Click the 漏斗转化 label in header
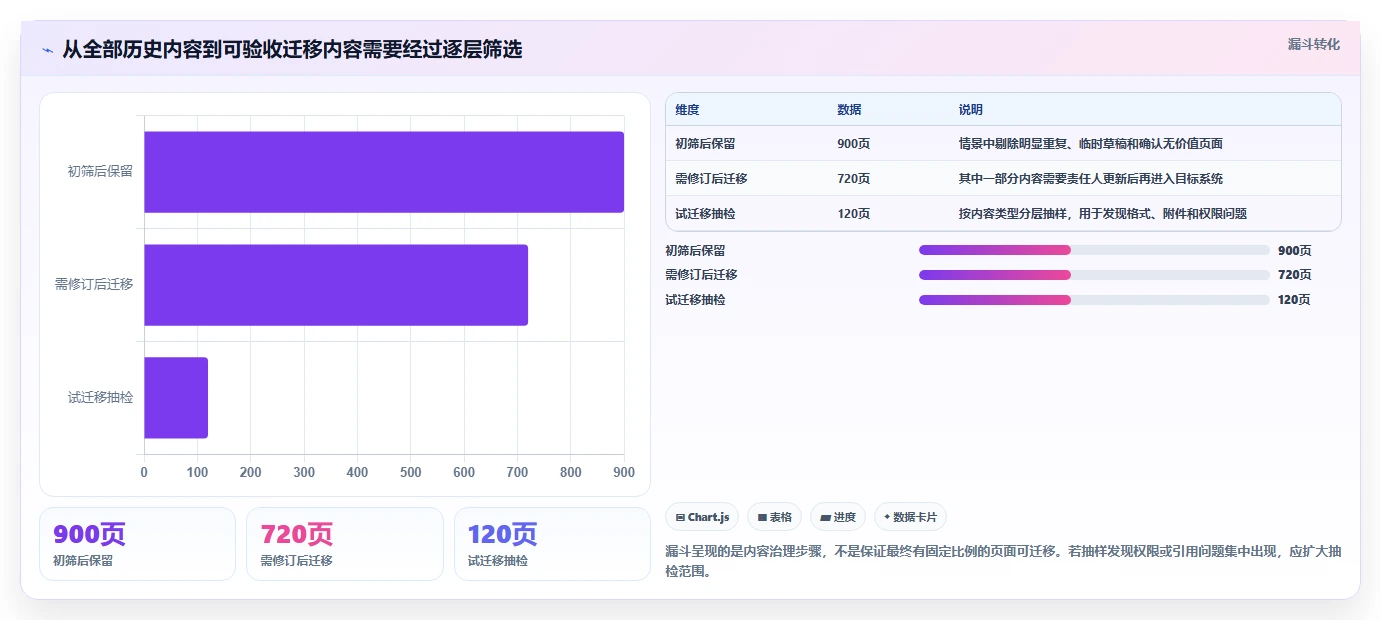1381x620 pixels. point(1313,44)
